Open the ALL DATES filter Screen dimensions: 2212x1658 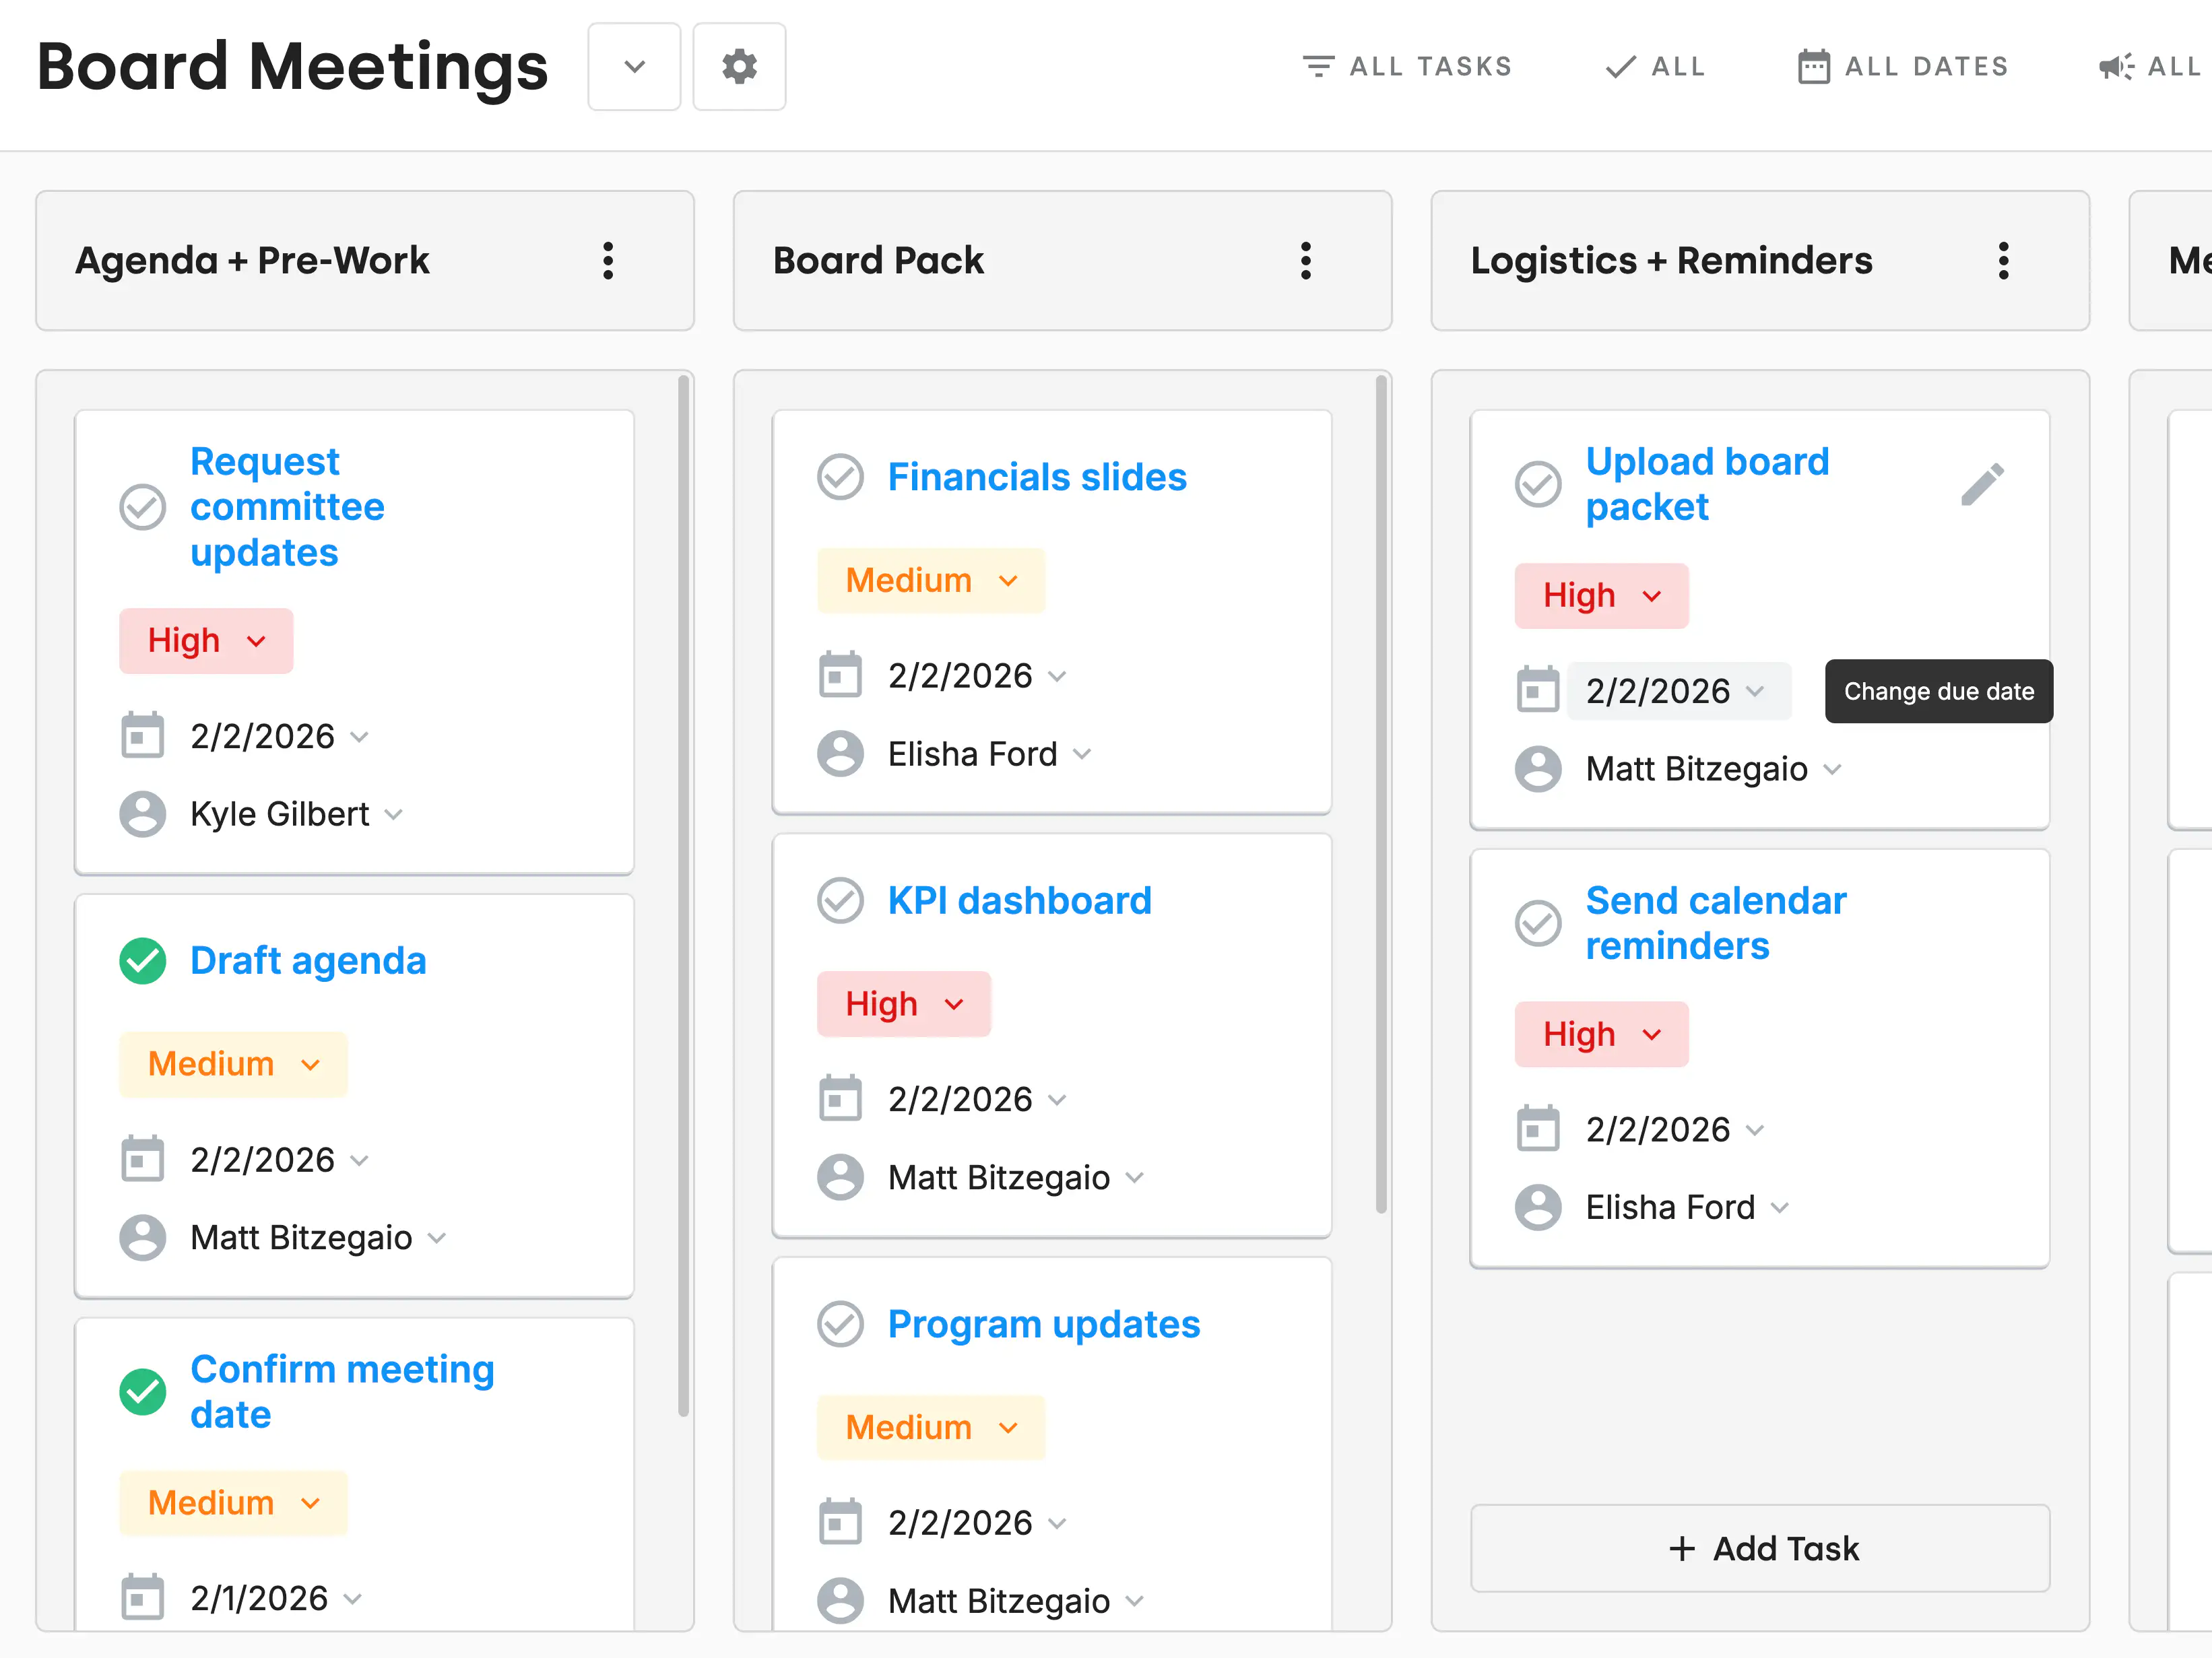[1903, 67]
